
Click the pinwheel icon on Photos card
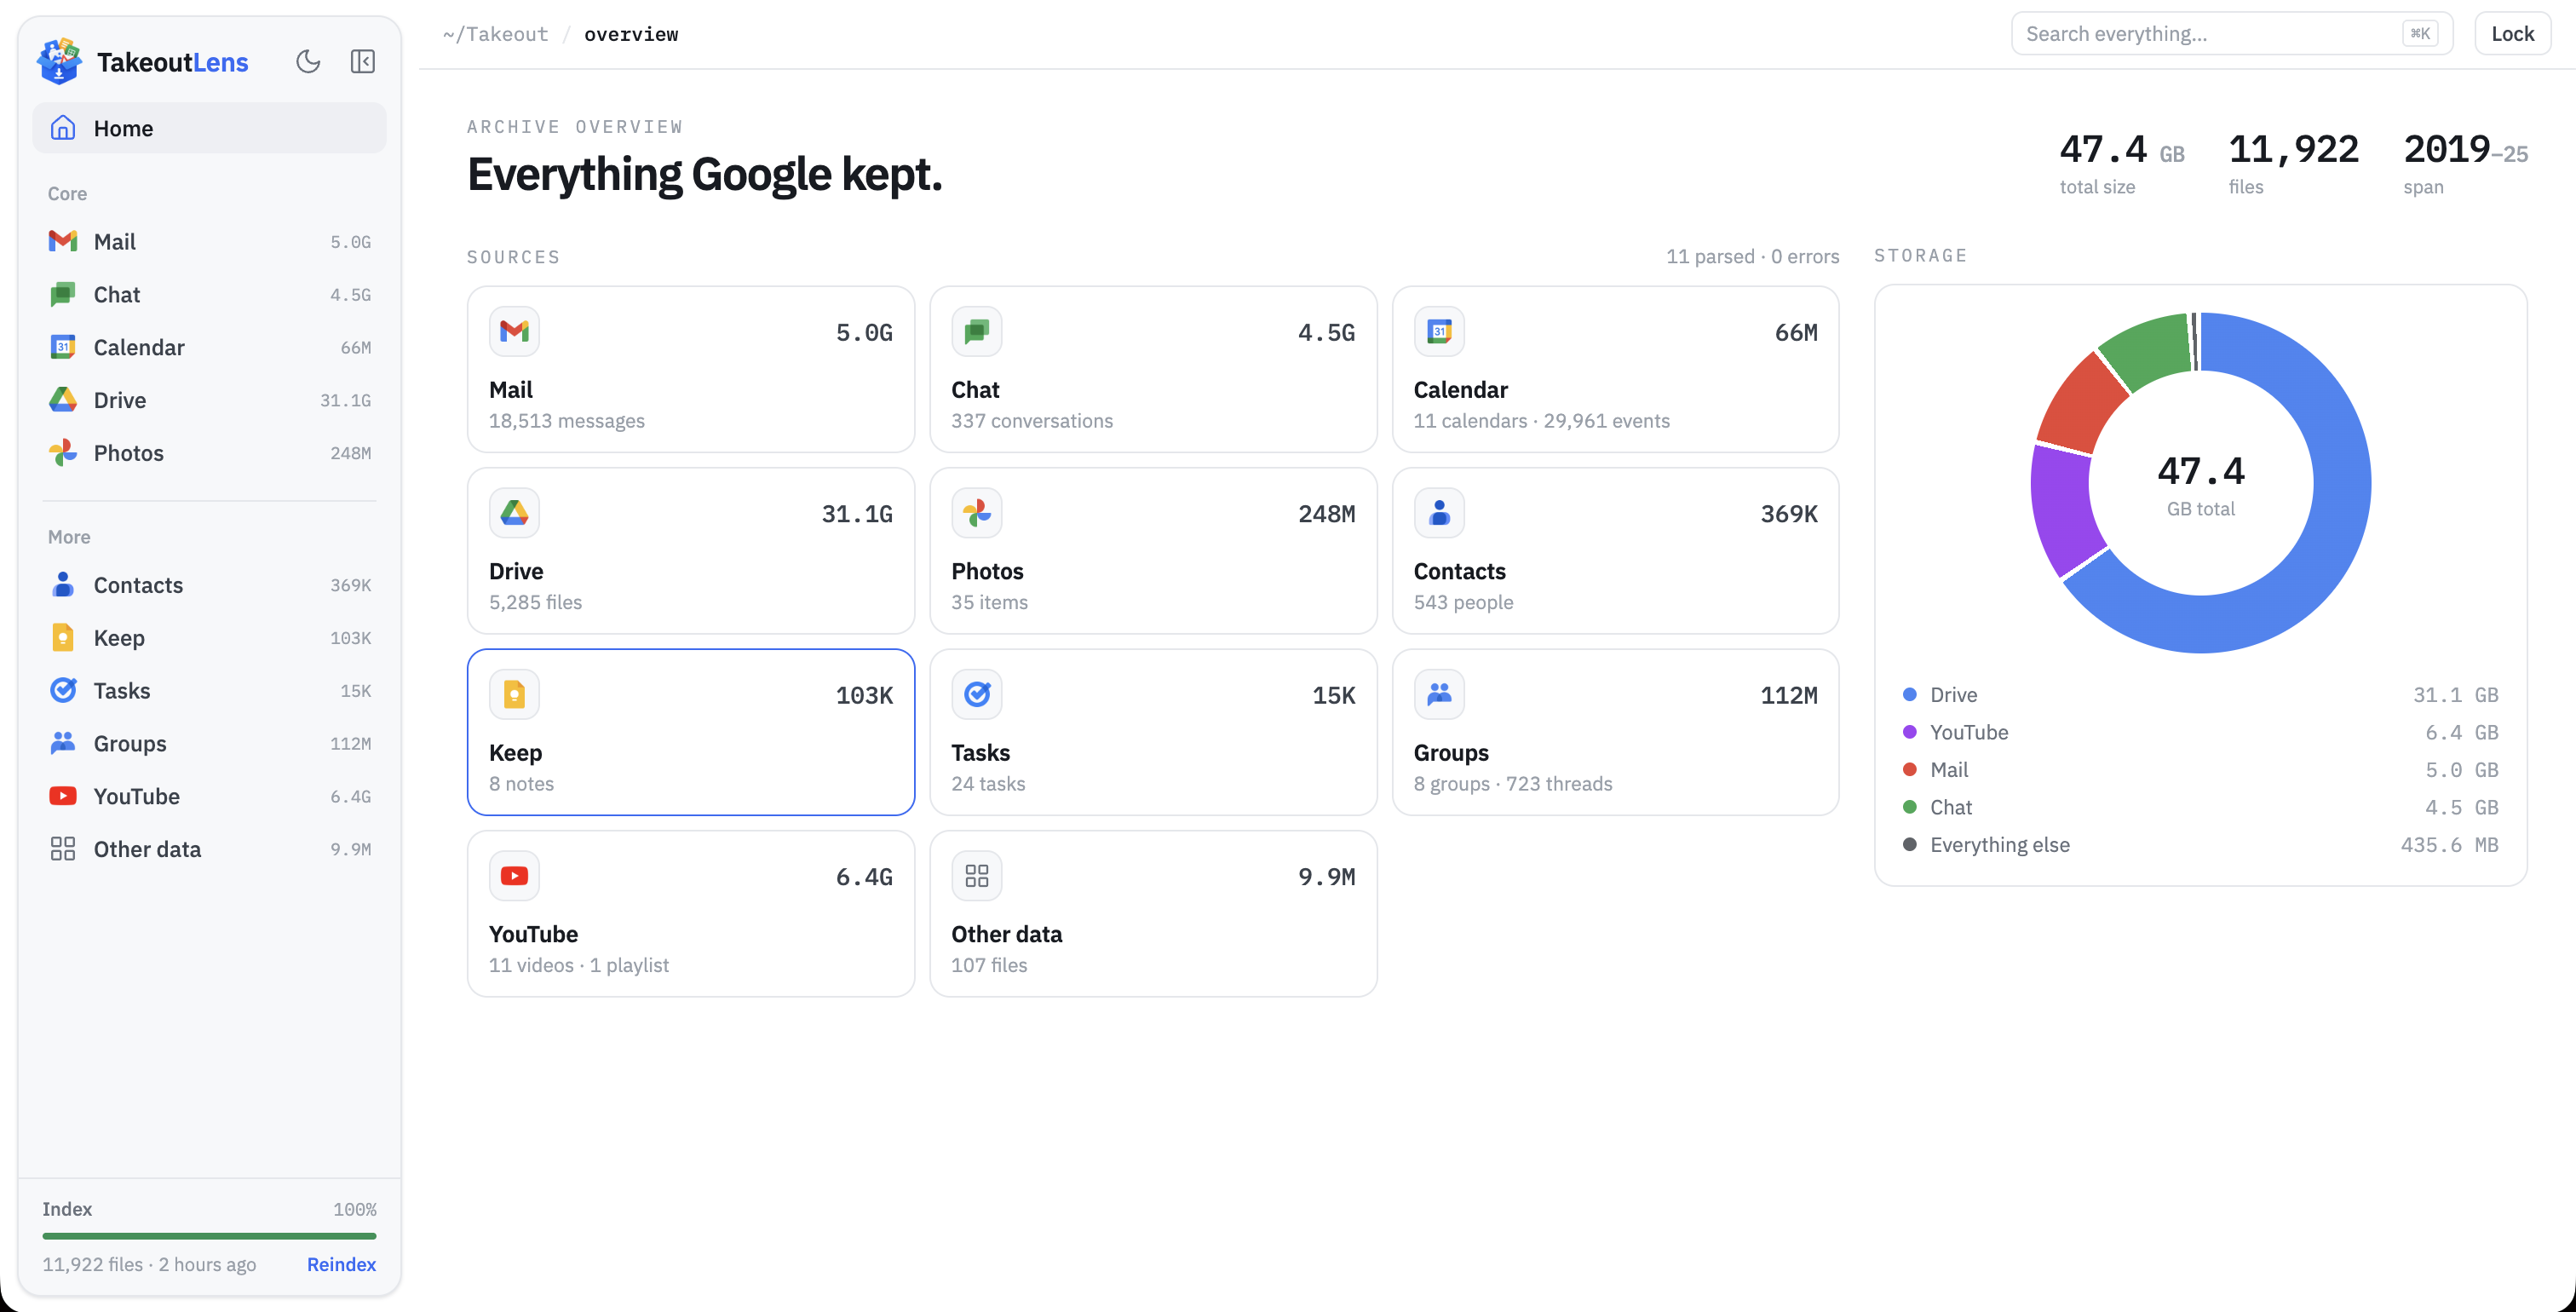[x=977, y=513]
